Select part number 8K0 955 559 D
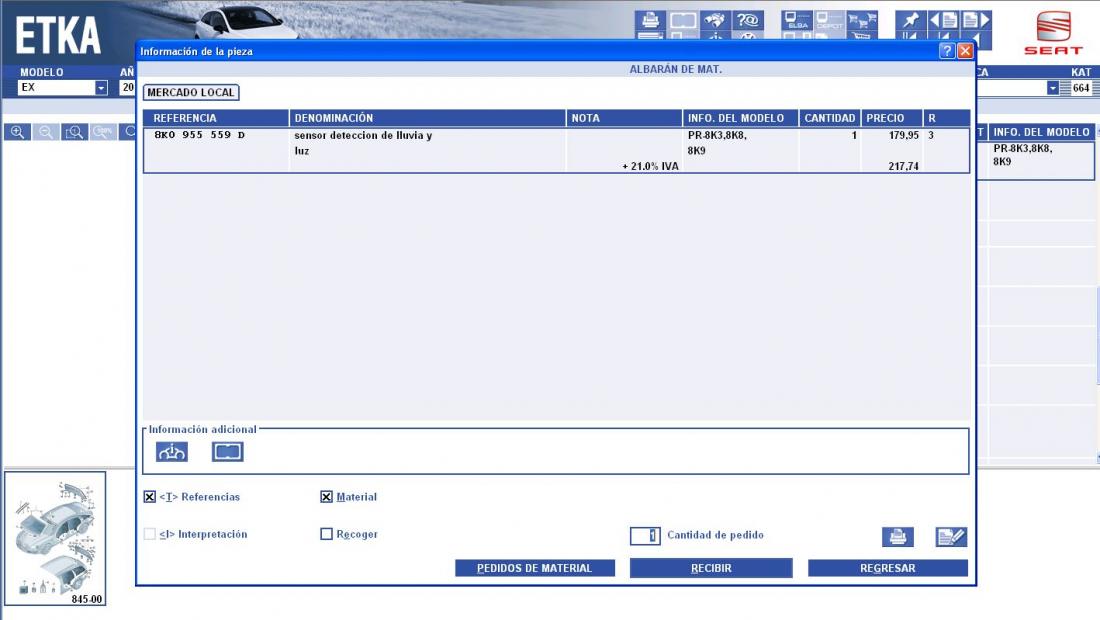Screen dimensions: 1100x620 click(x=200, y=135)
